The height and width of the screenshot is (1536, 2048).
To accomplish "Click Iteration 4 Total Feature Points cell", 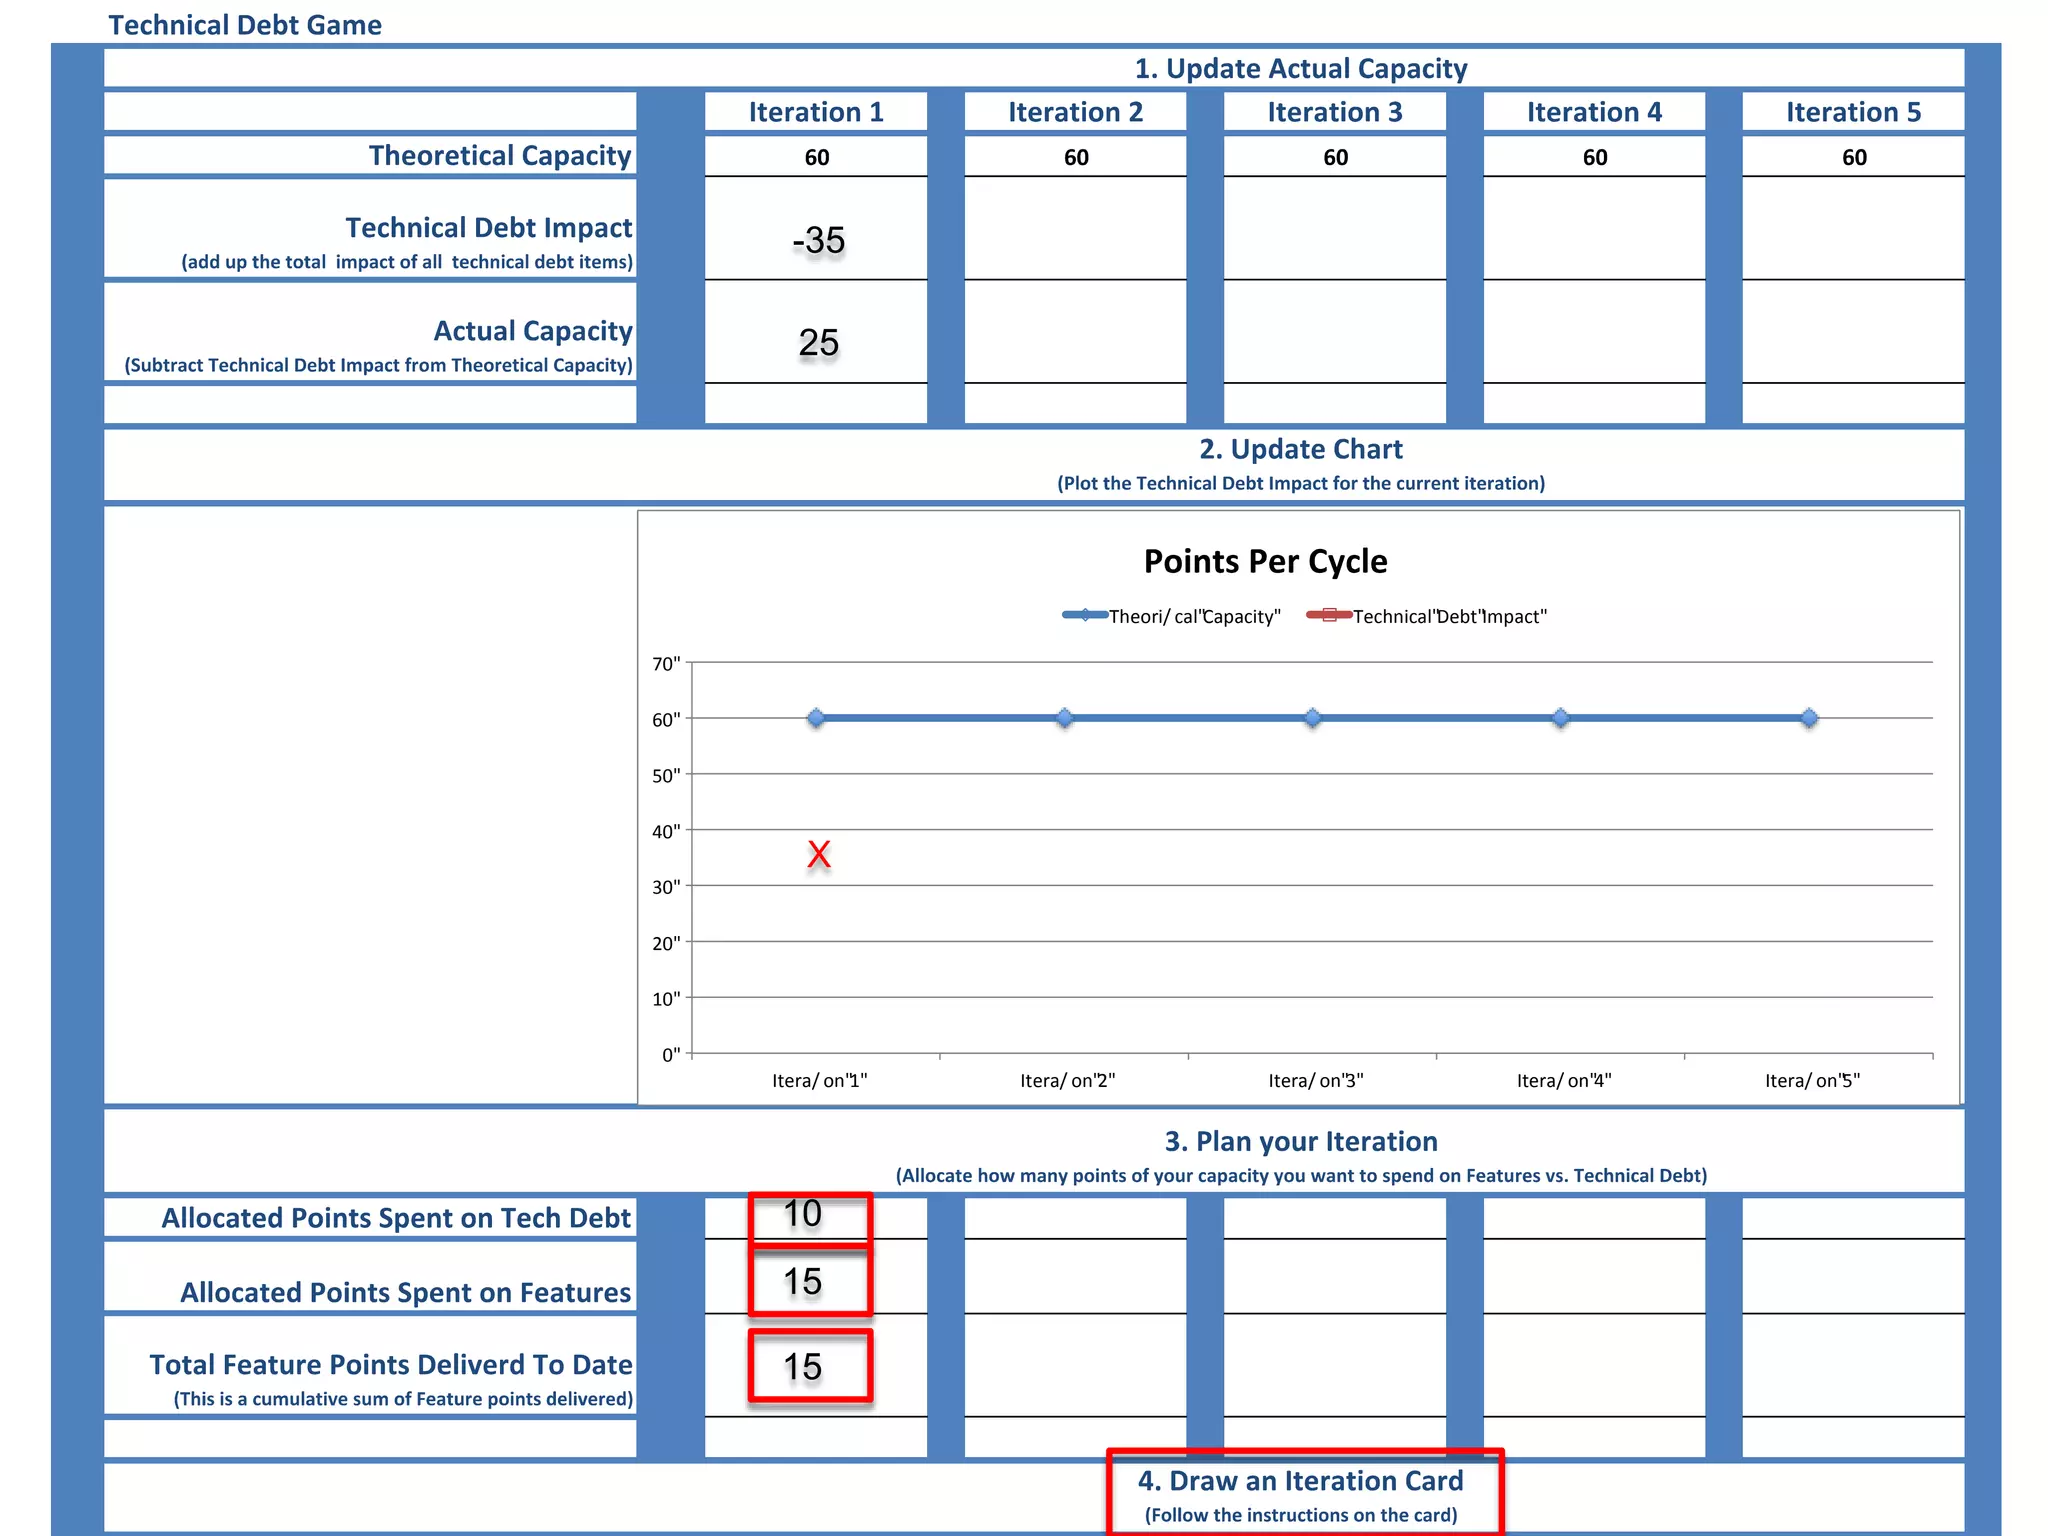I will point(1594,1366).
